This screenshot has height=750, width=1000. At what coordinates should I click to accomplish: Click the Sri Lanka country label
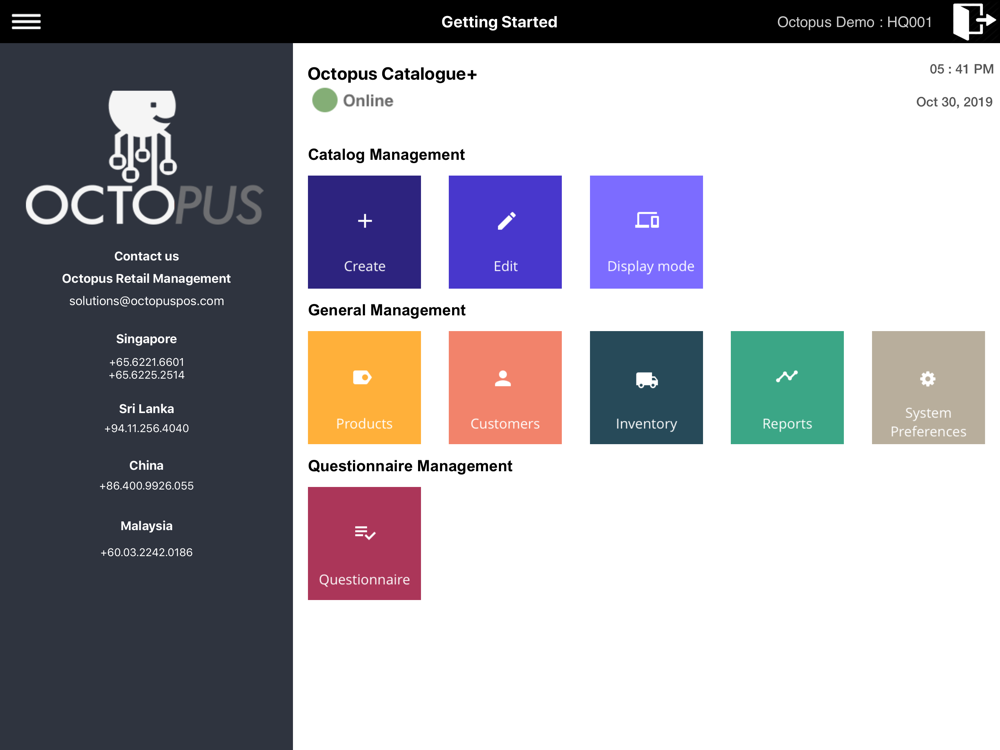pos(147,409)
